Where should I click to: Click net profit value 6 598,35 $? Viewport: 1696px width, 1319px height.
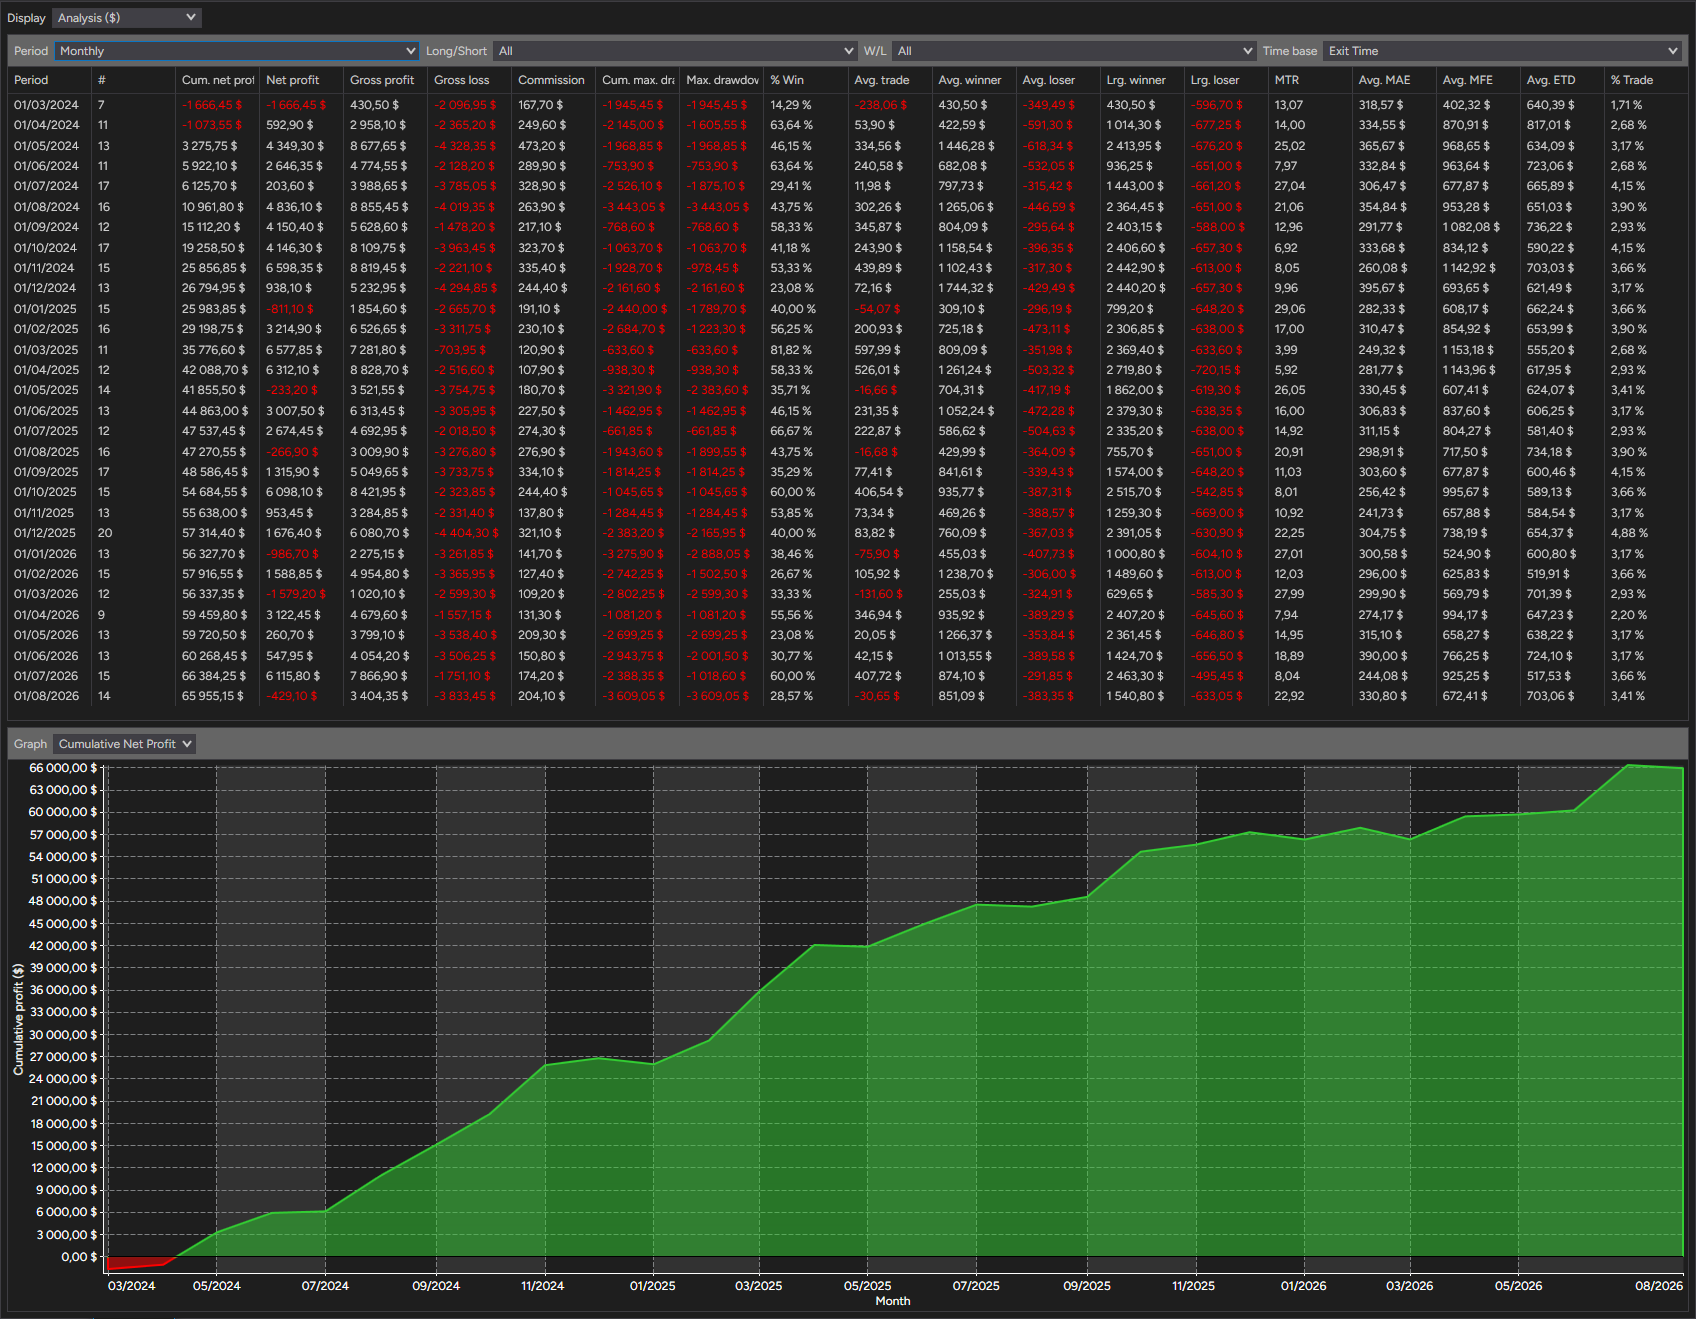[295, 268]
